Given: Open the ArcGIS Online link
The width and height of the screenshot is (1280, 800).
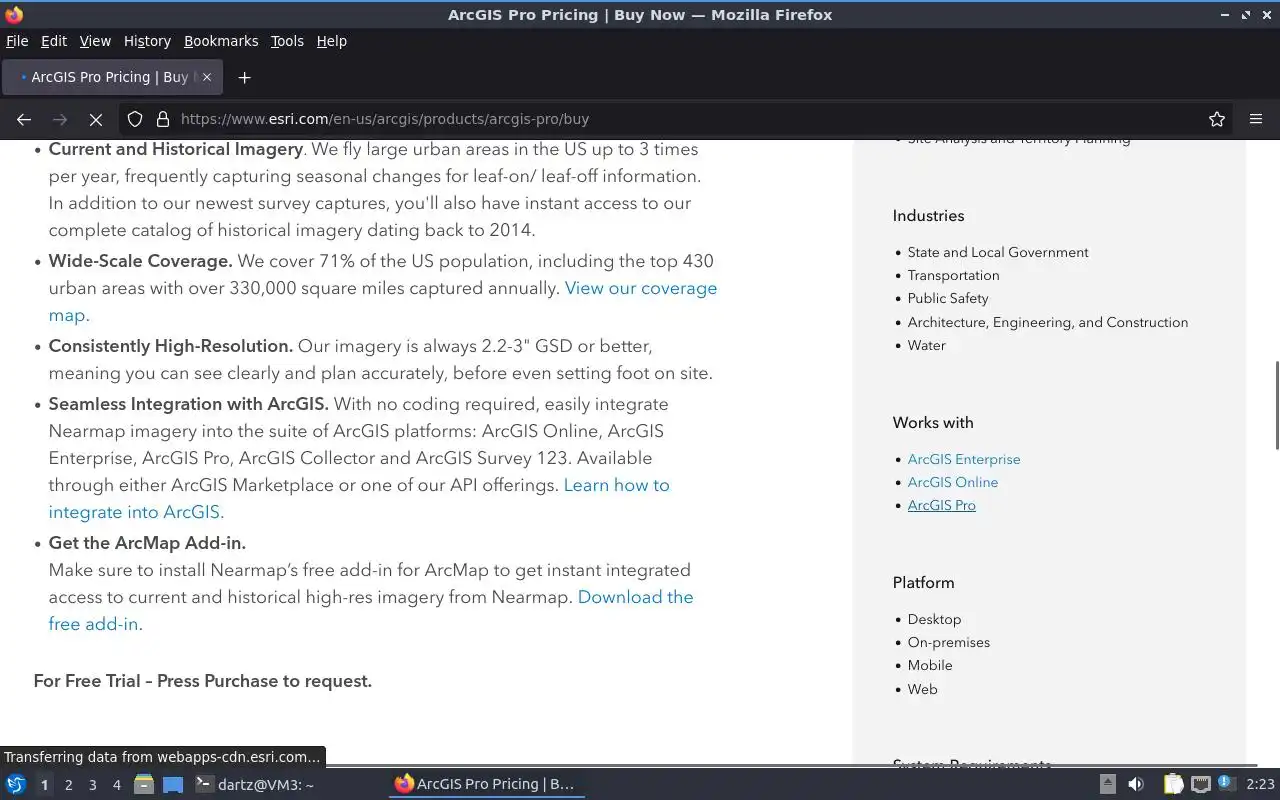Looking at the screenshot, I should (953, 482).
